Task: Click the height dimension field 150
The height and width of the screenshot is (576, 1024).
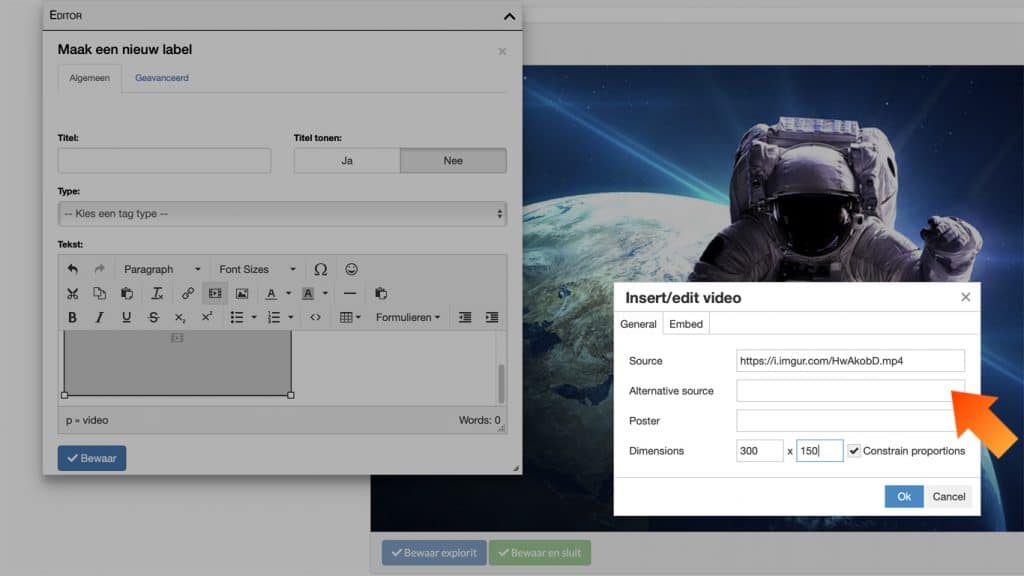Action: click(820, 451)
